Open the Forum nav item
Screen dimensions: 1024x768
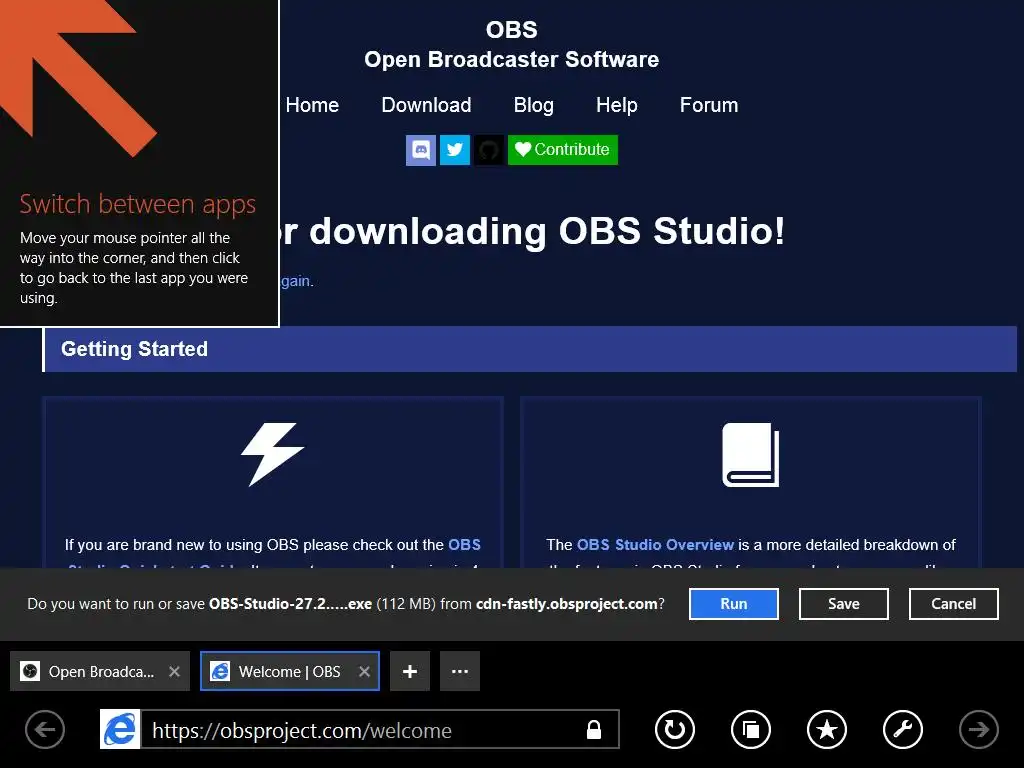pyautogui.click(x=709, y=105)
